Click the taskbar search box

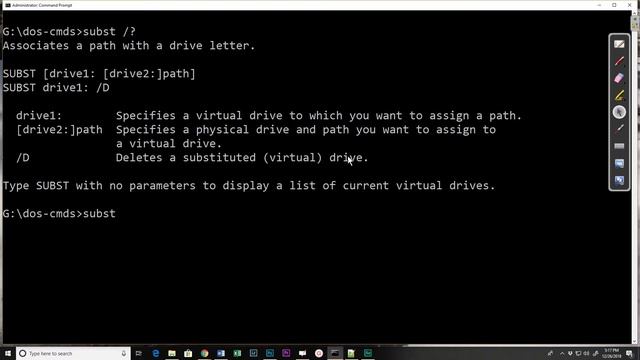[x=73, y=353]
